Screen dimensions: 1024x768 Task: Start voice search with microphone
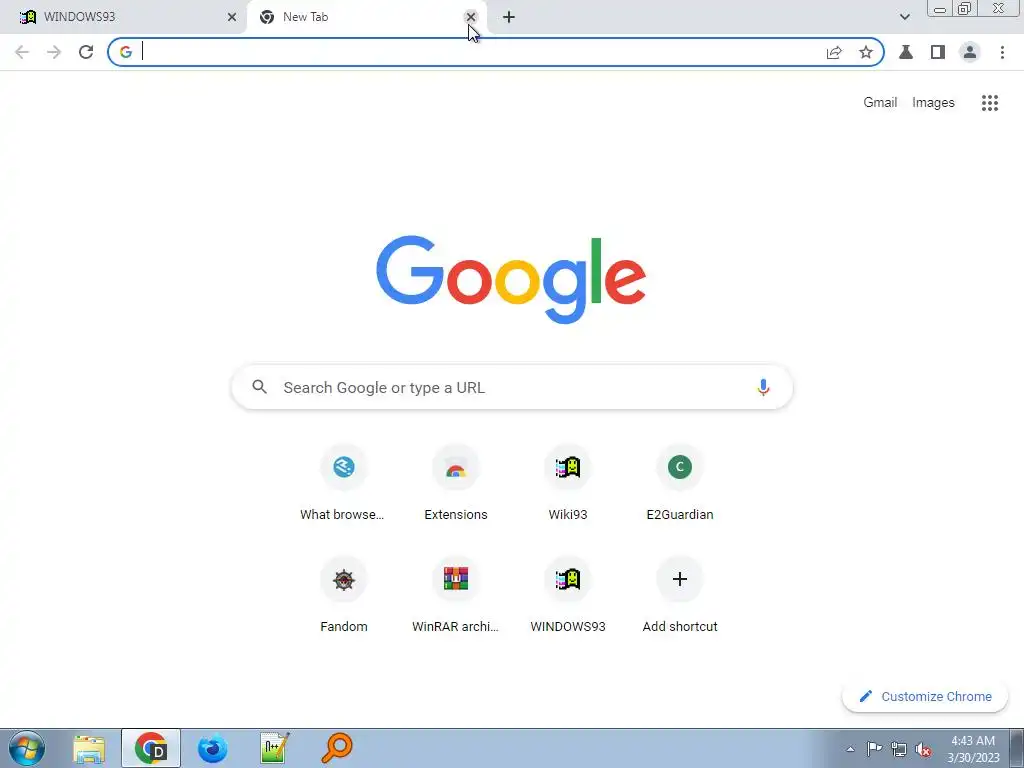point(763,387)
